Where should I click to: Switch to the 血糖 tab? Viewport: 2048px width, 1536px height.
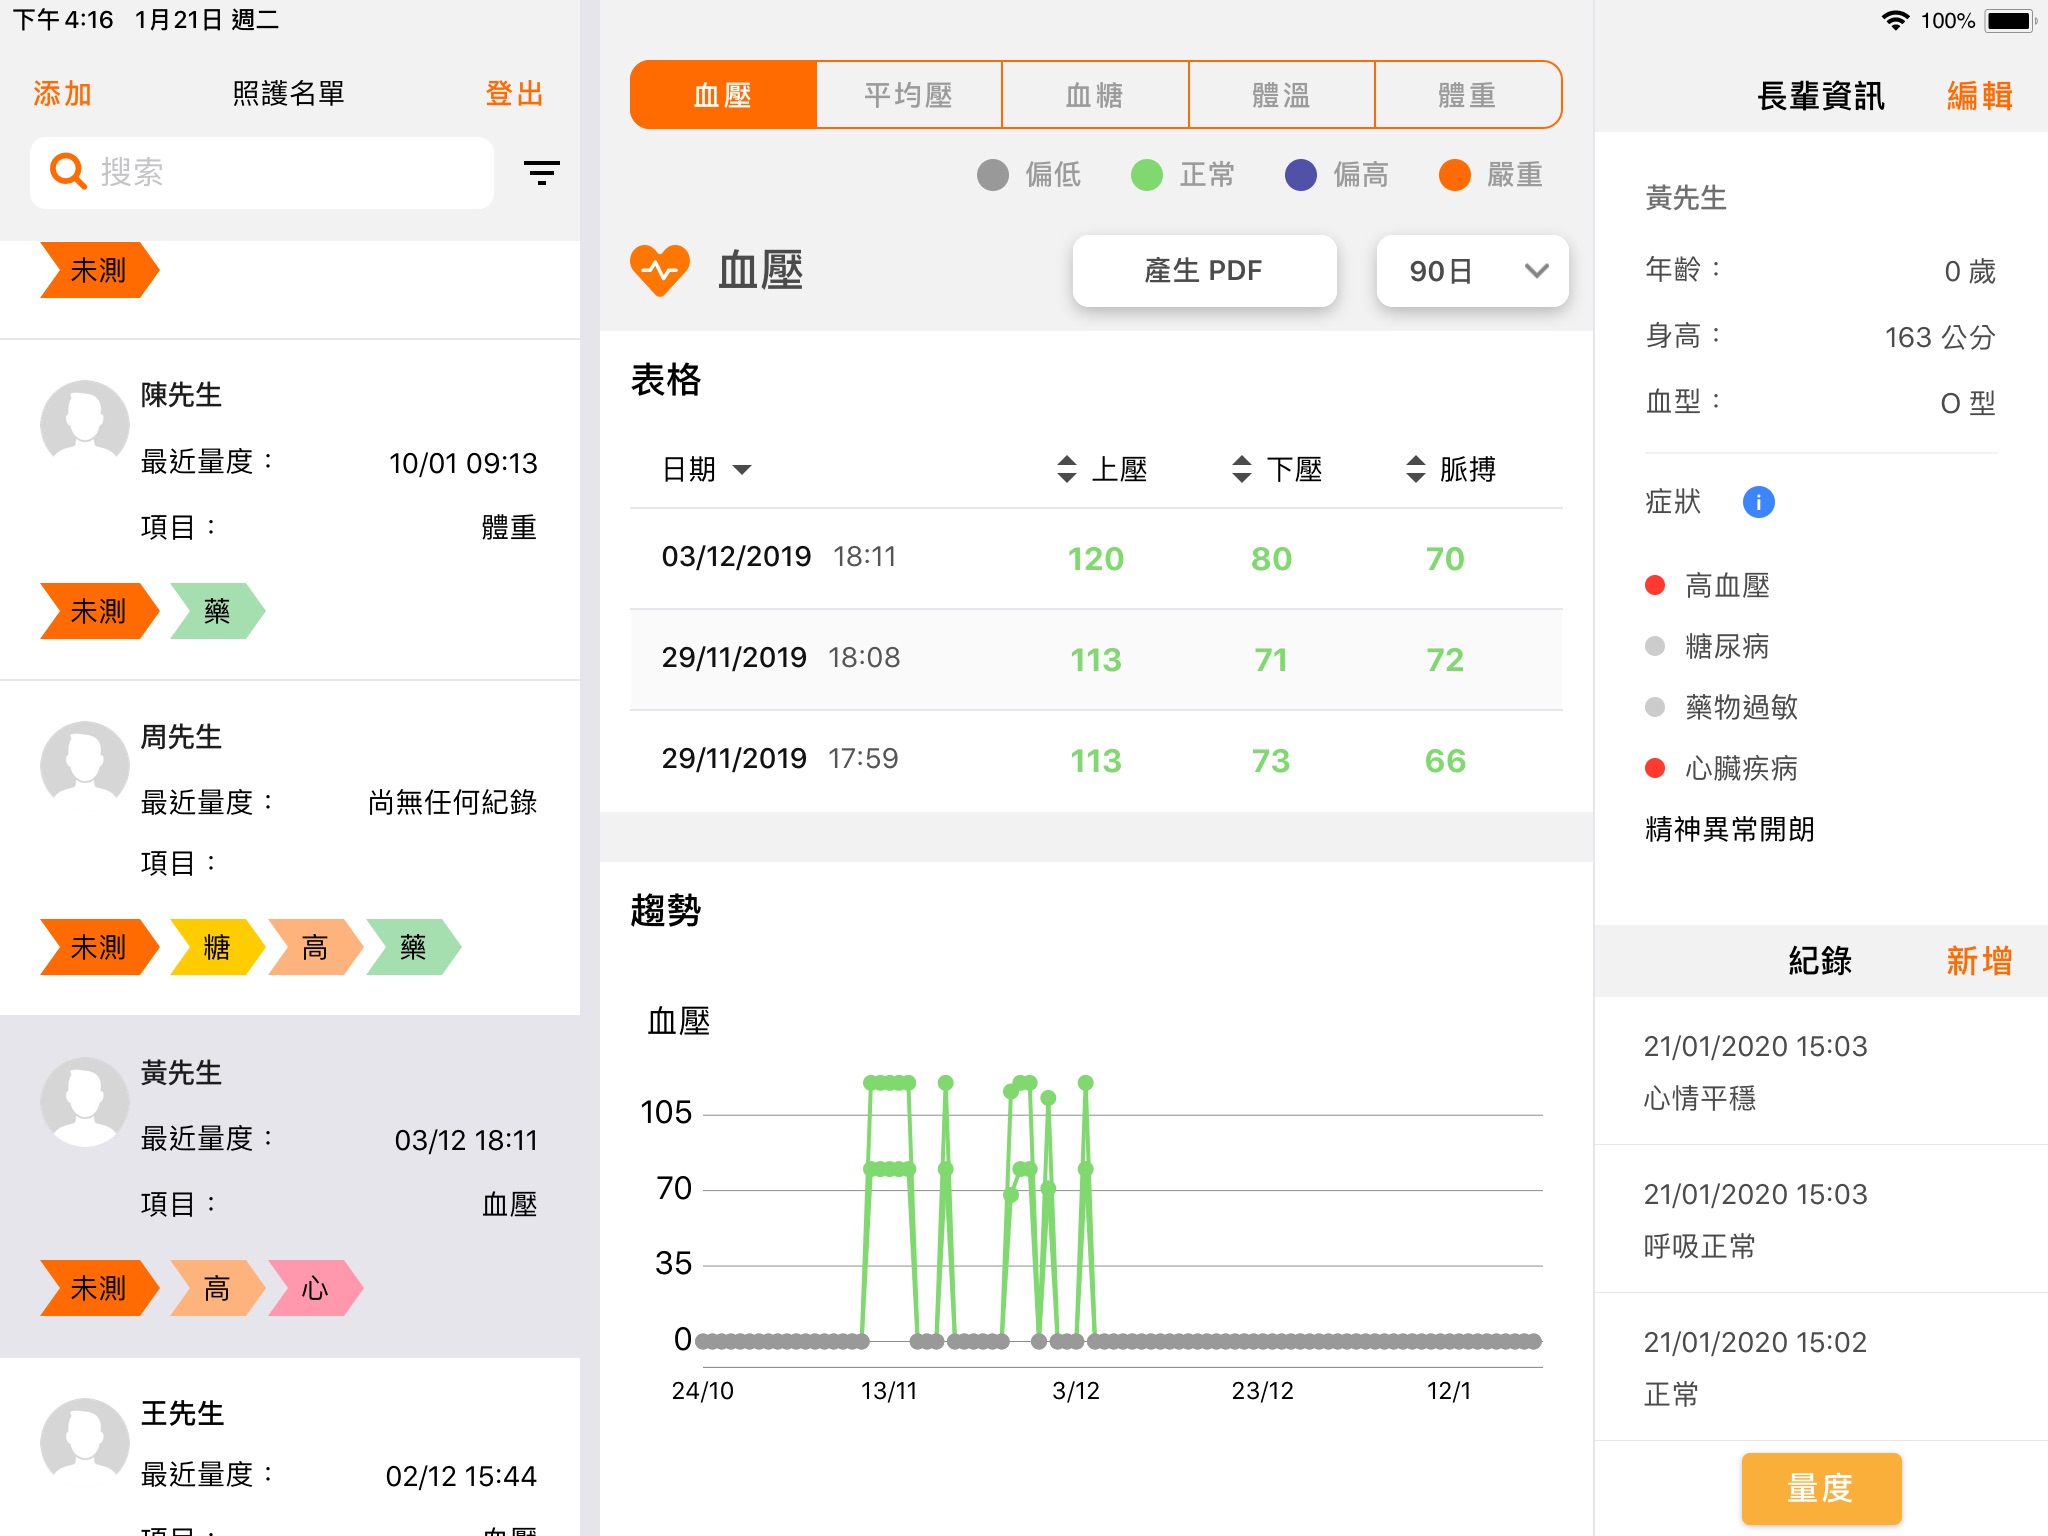pyautogui.click(x=1095, y=95)
